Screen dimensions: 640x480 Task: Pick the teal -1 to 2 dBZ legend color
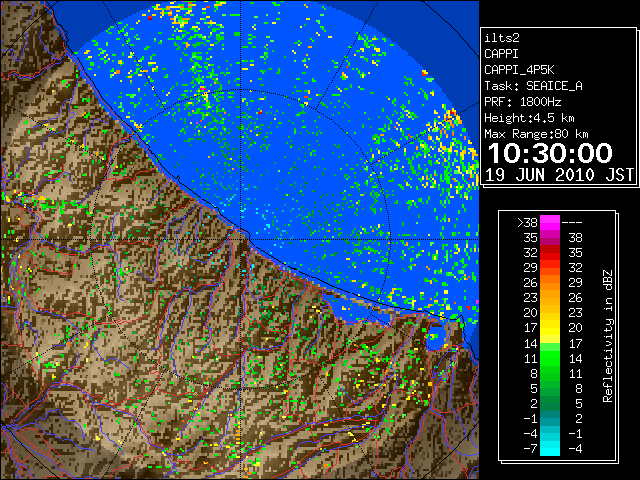(x=550, y=418)
